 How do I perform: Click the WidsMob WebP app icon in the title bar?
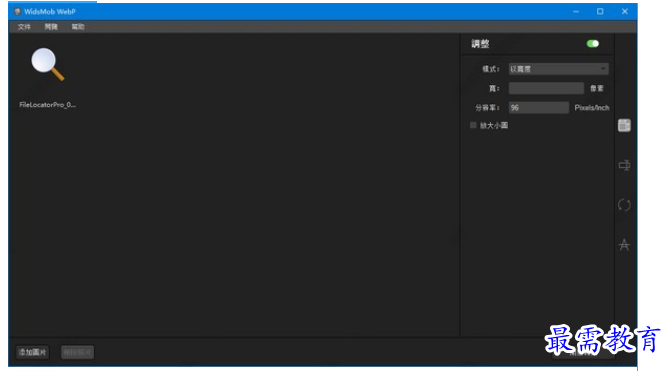17,12
